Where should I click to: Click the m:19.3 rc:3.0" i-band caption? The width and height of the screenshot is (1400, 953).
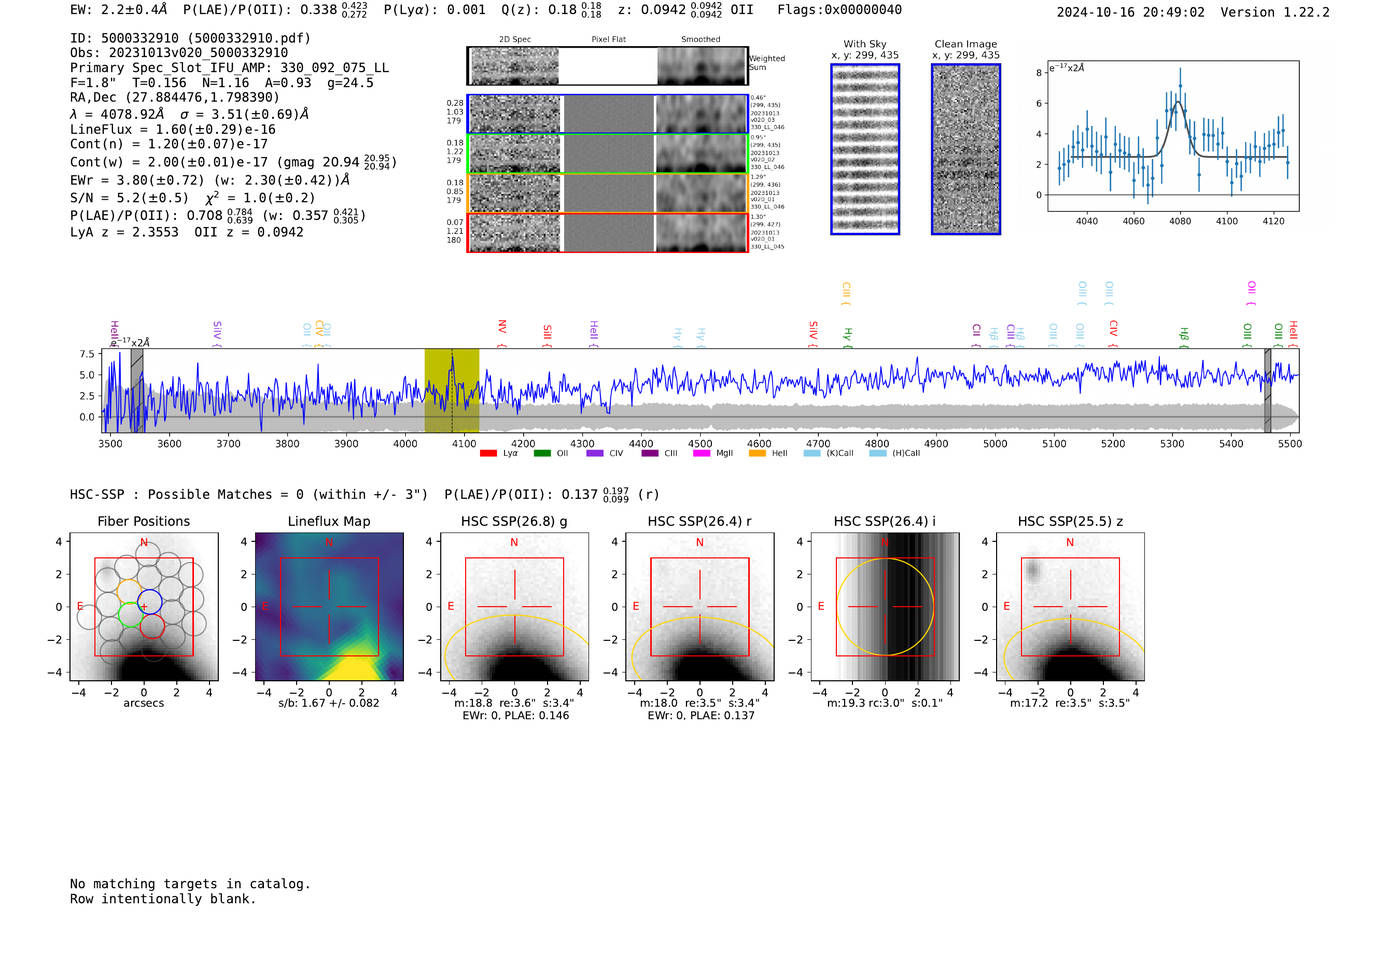point(885,704)
